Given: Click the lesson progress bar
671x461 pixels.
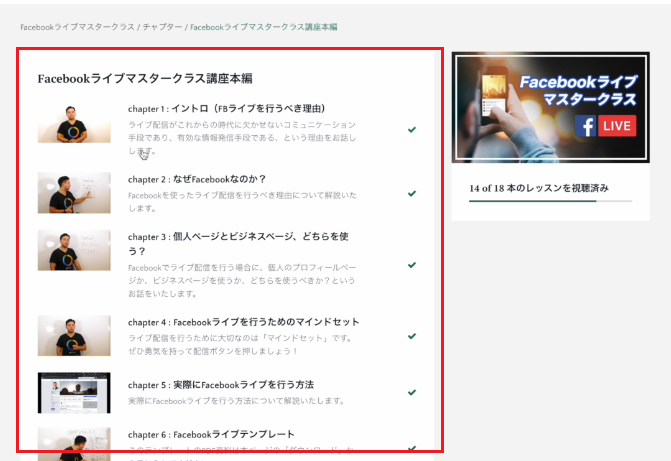Looking at the screenshot, I should [x=550, y=201].
